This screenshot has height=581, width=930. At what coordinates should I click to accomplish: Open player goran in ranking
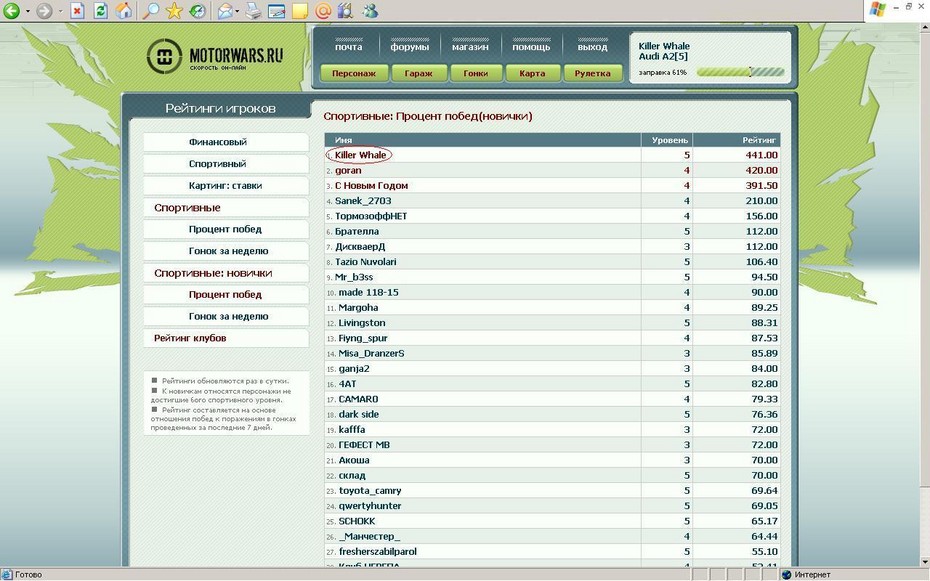[x=348, y=170]
